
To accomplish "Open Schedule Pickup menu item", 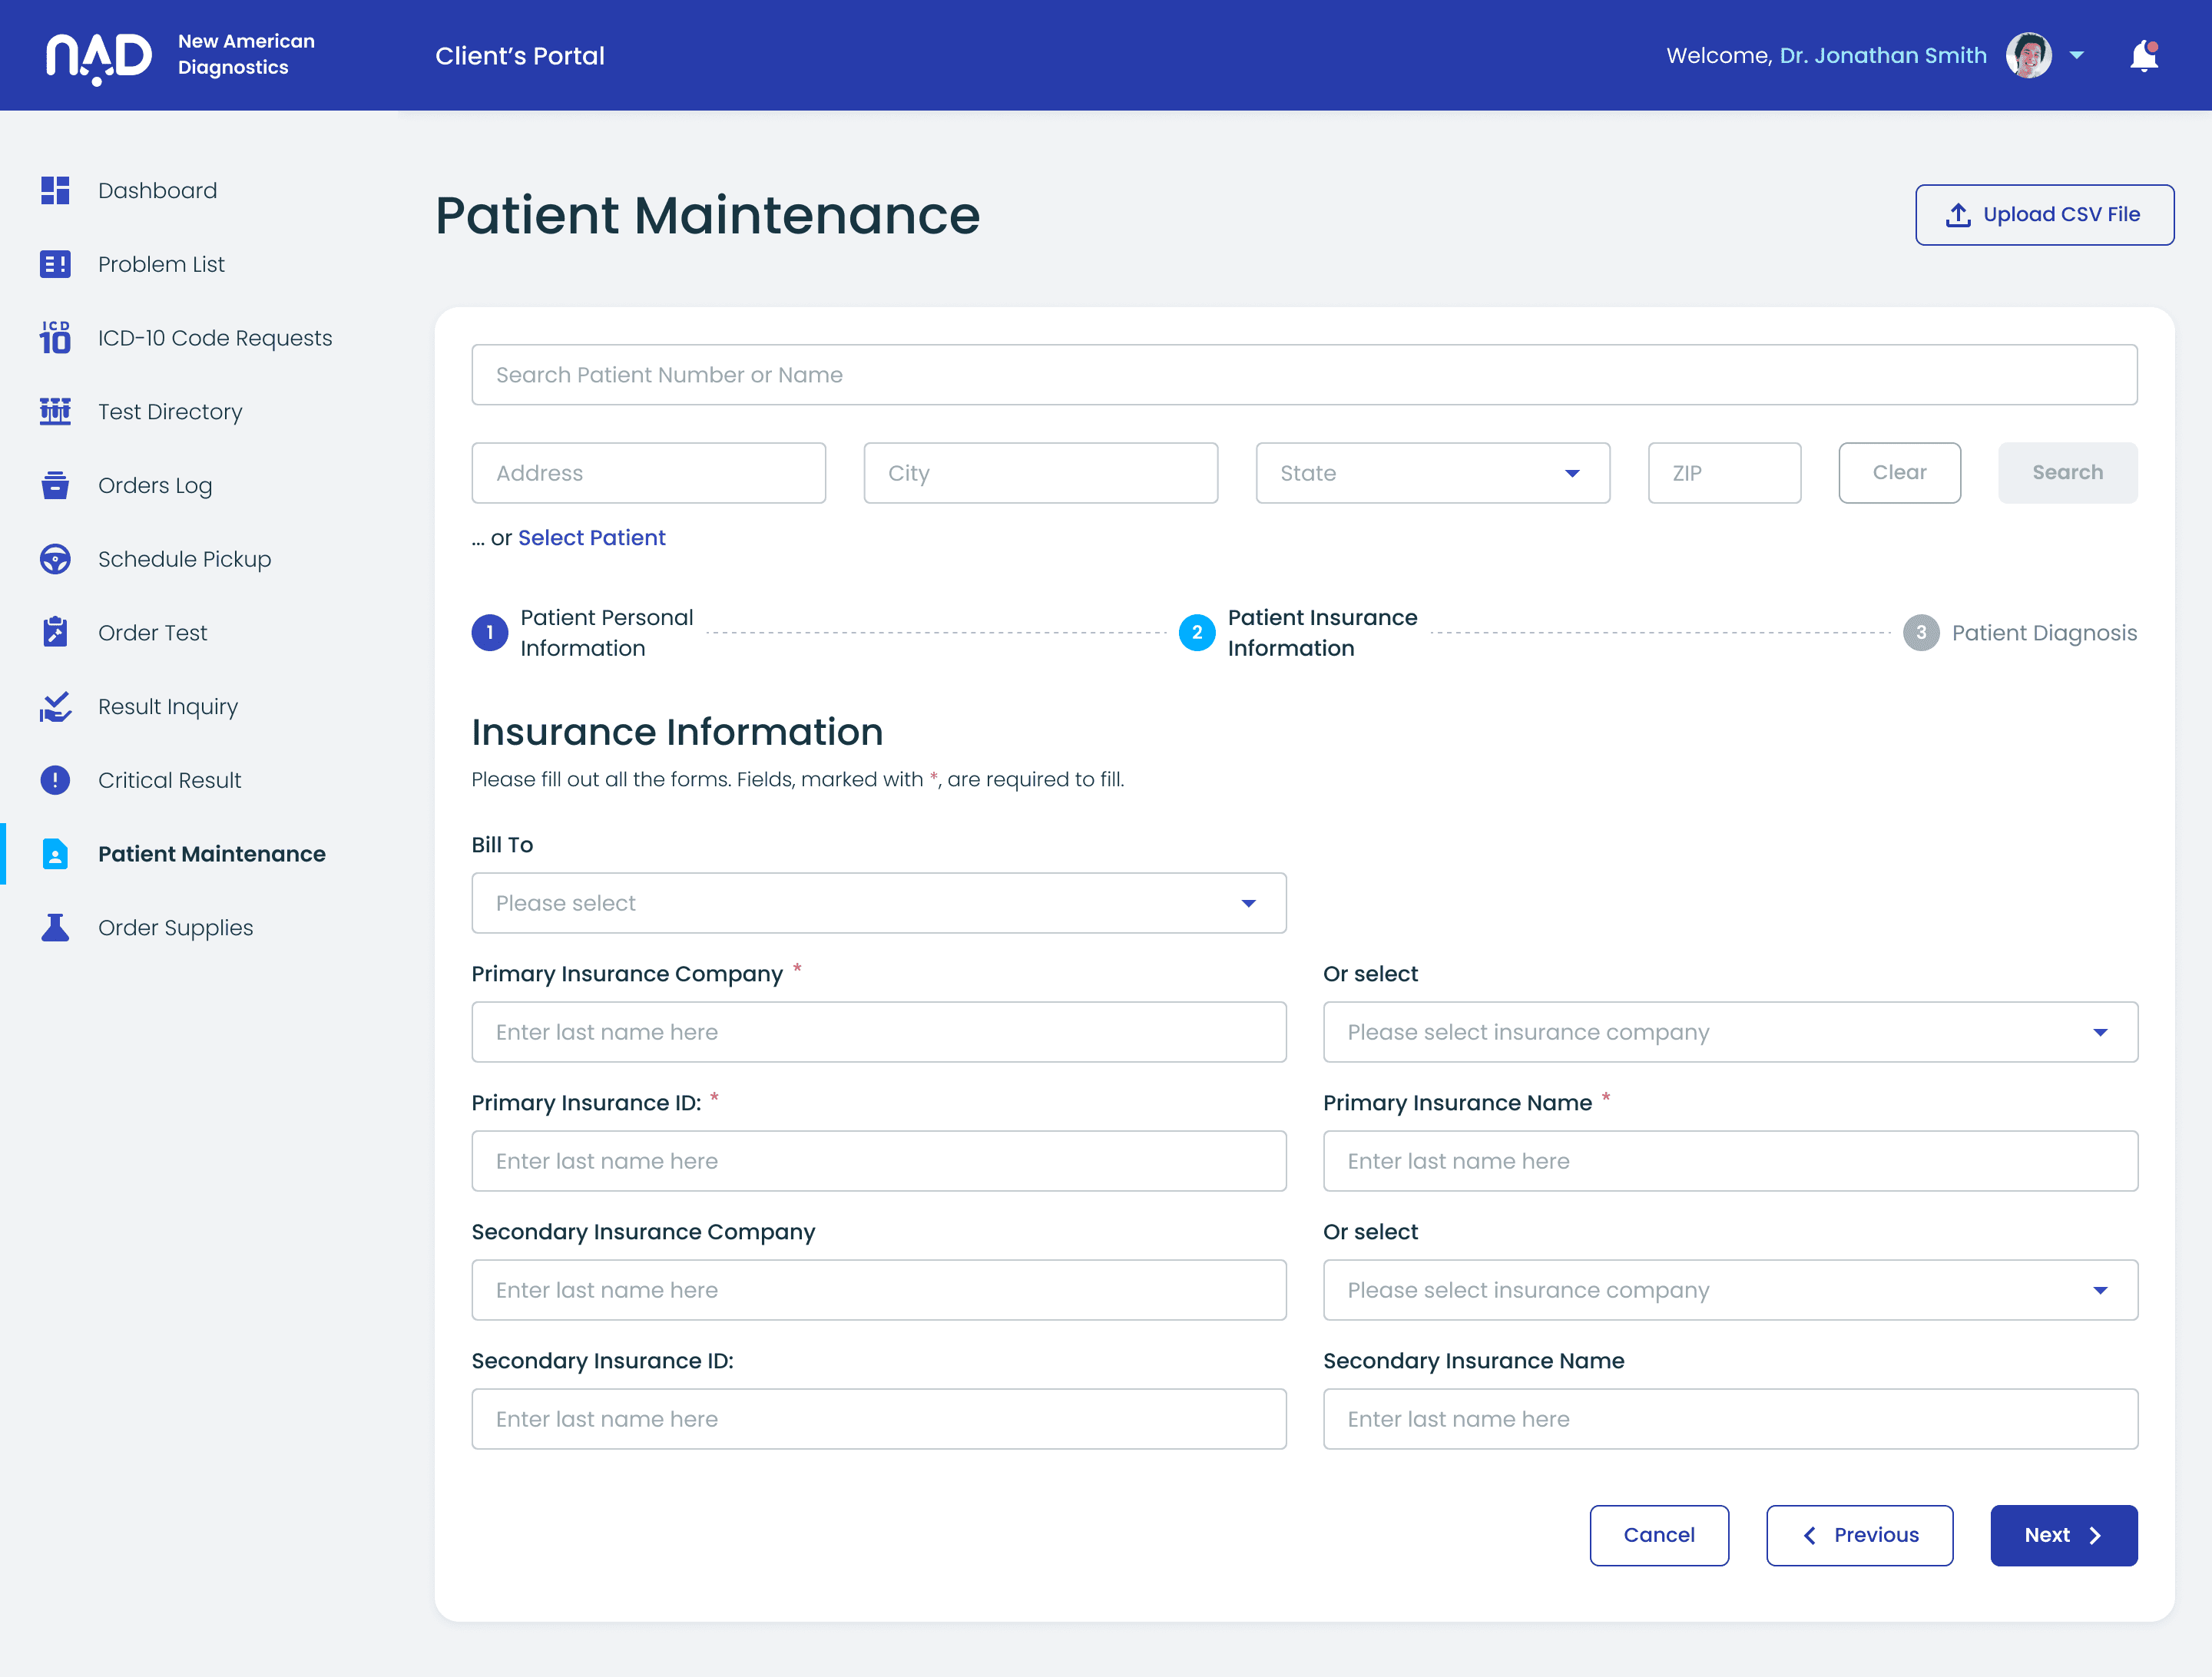I will pos(184,559).
